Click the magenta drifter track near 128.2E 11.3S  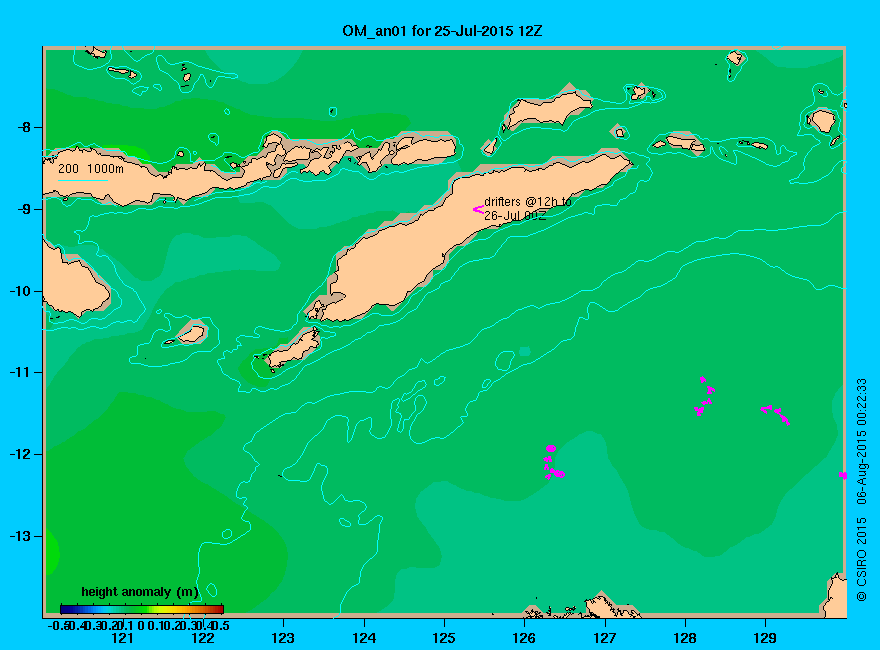(704, 396)
